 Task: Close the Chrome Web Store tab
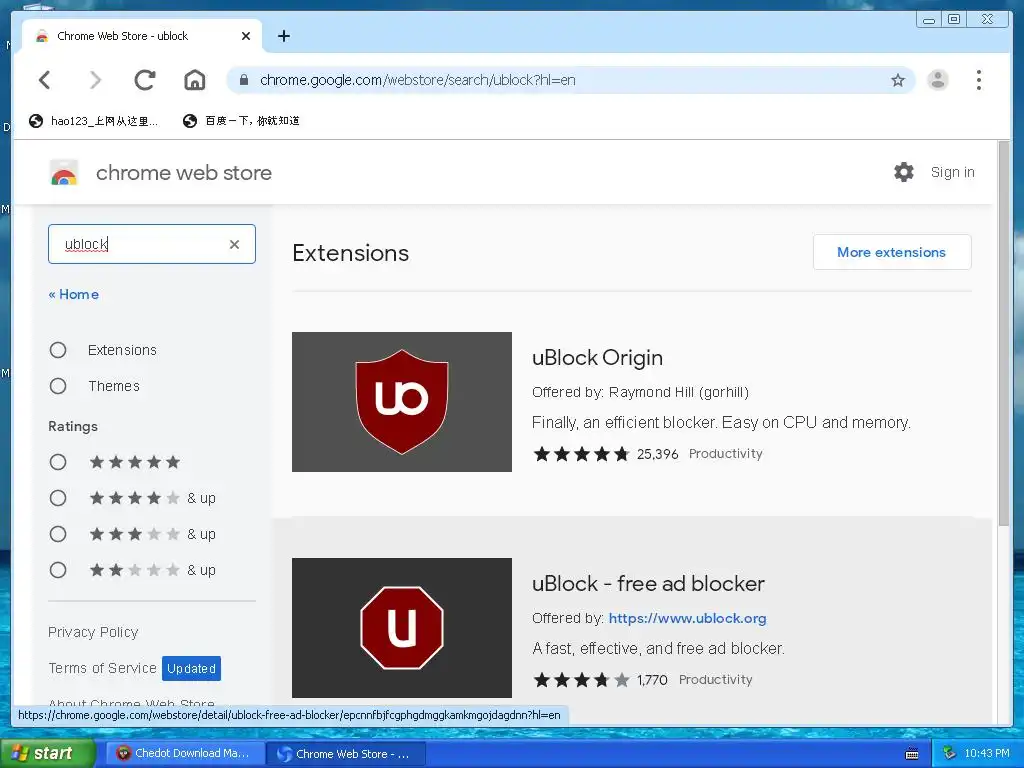tap(246, 36)
